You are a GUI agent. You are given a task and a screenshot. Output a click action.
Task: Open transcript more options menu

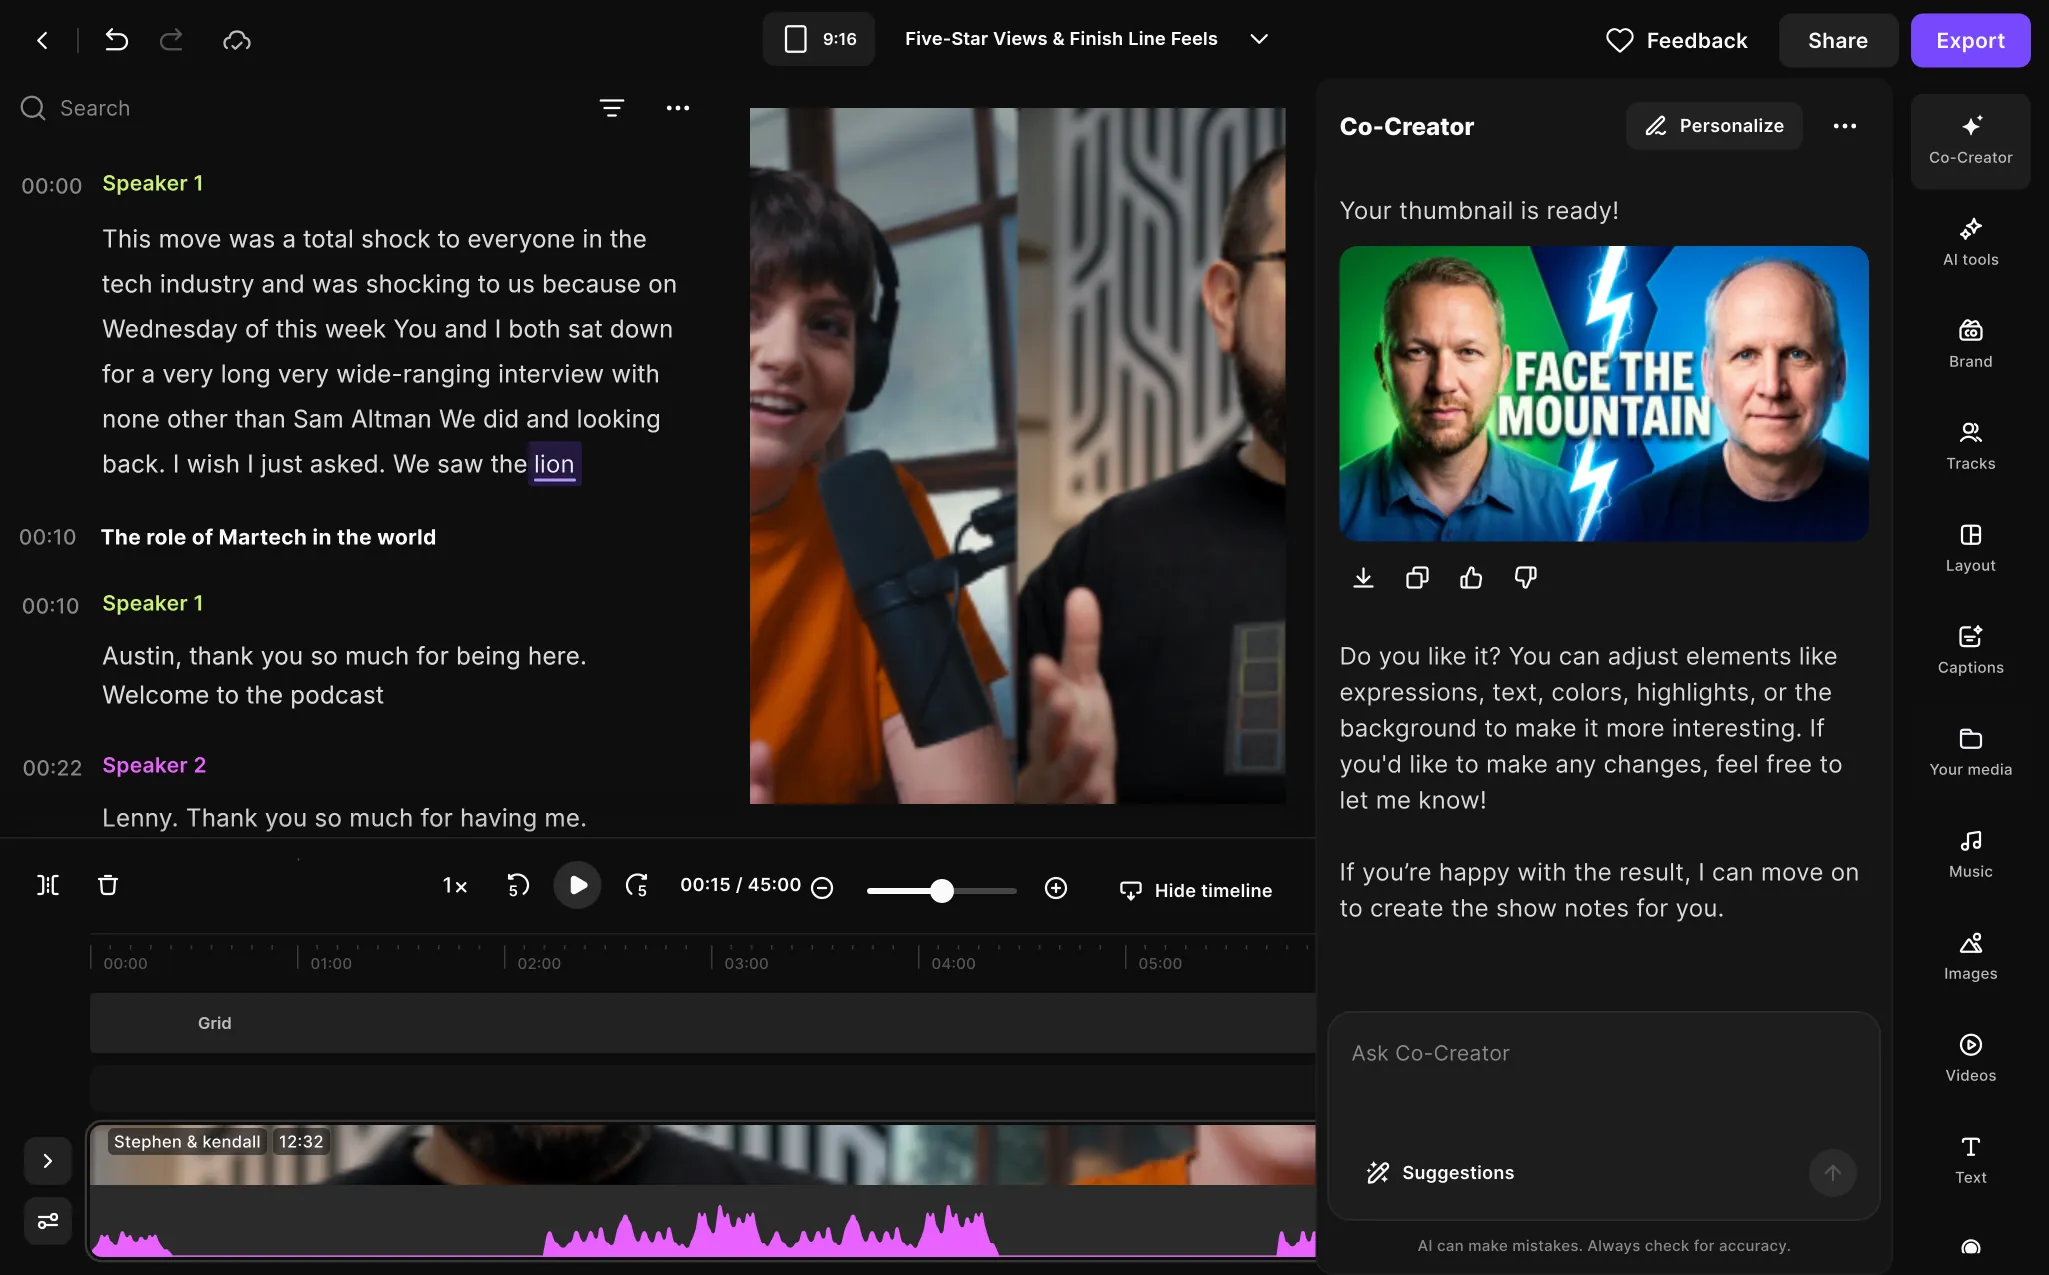tap(678, 108)
